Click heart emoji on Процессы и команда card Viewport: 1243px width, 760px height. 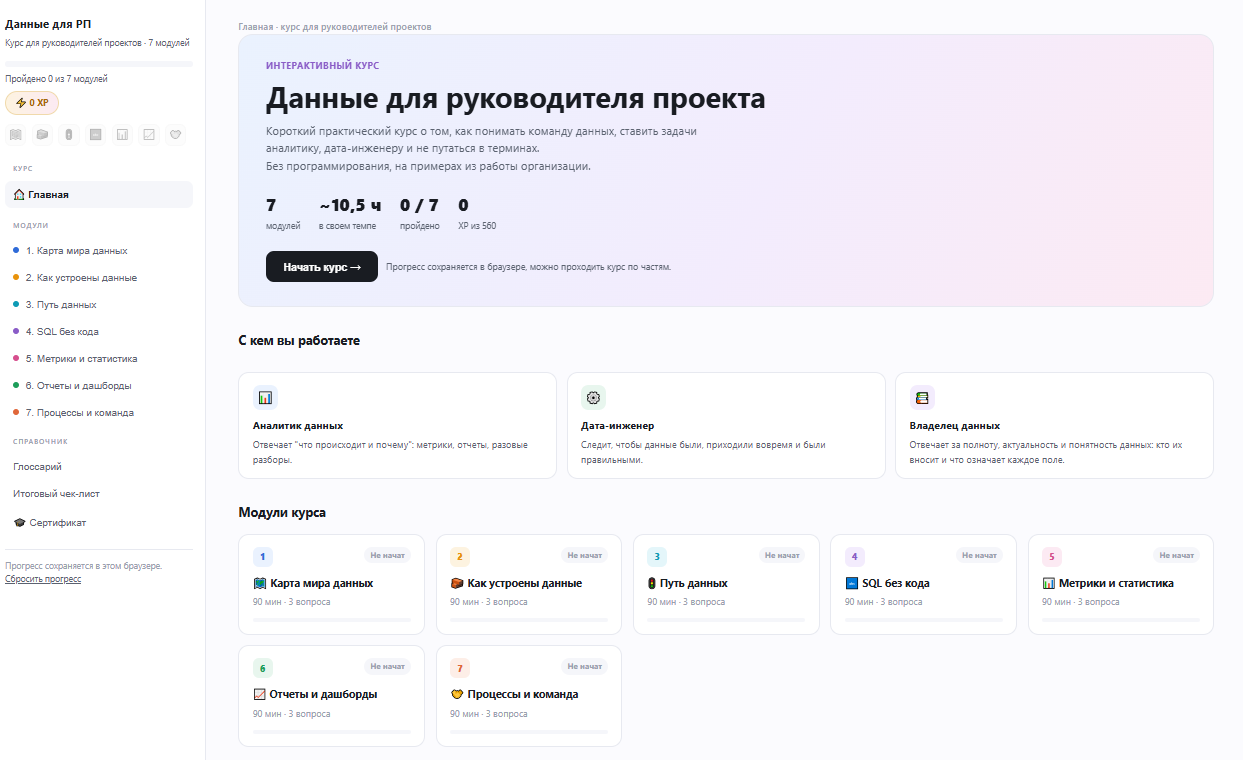(457, 694)
